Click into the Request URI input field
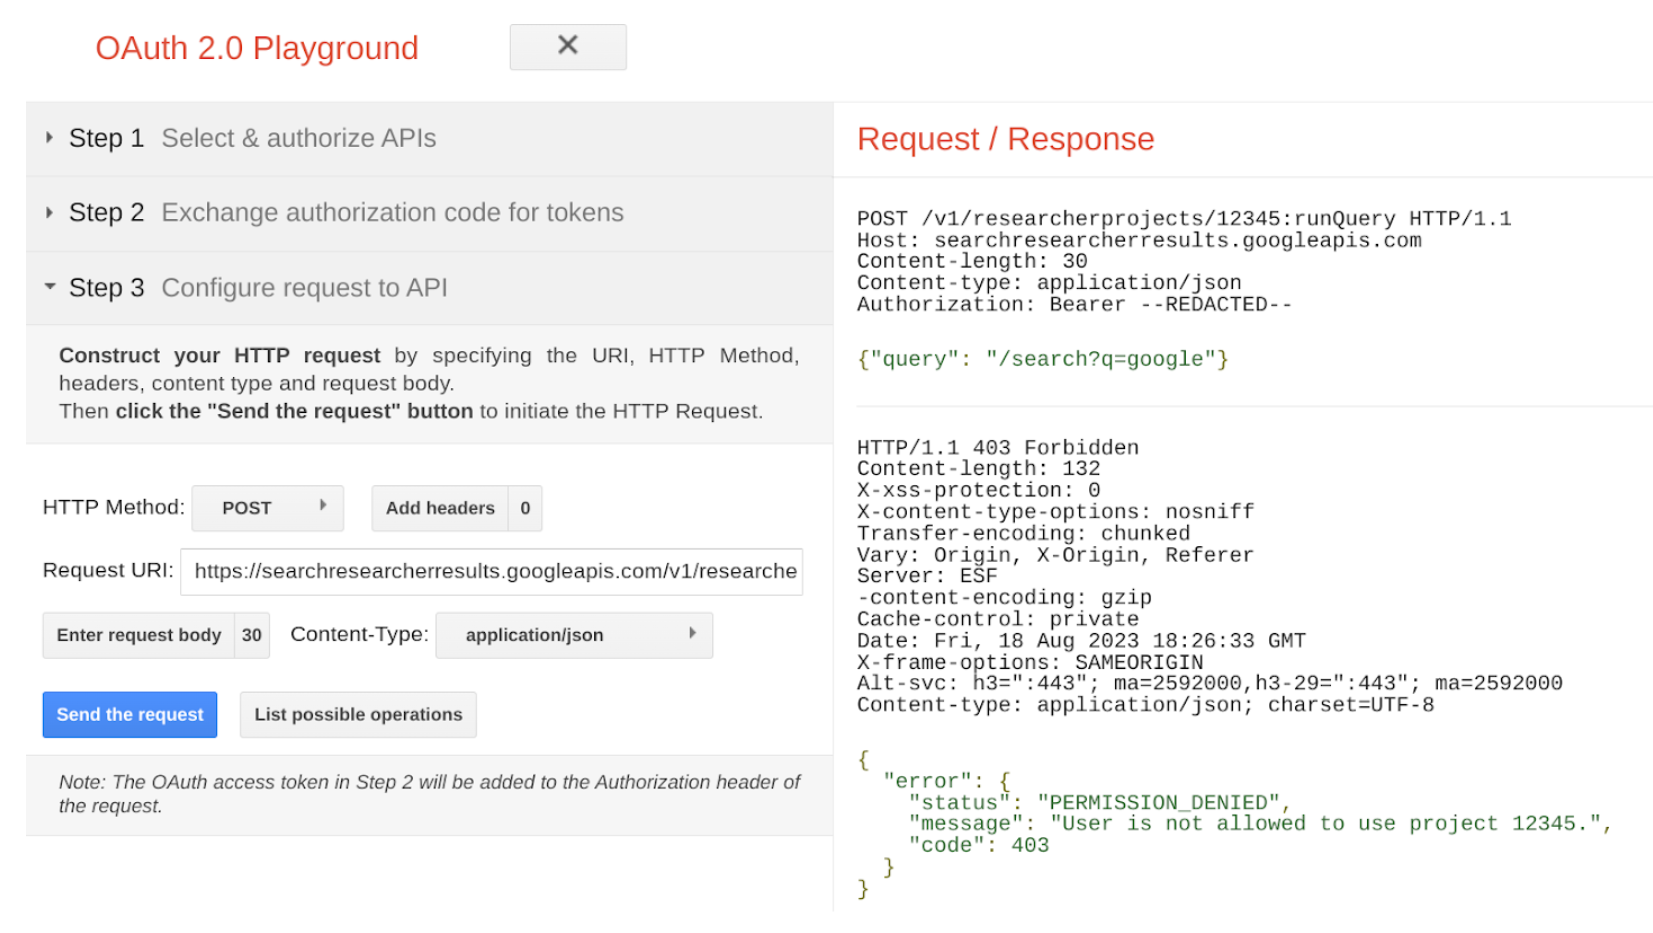 pyautogui.click(x=491, y=571)
